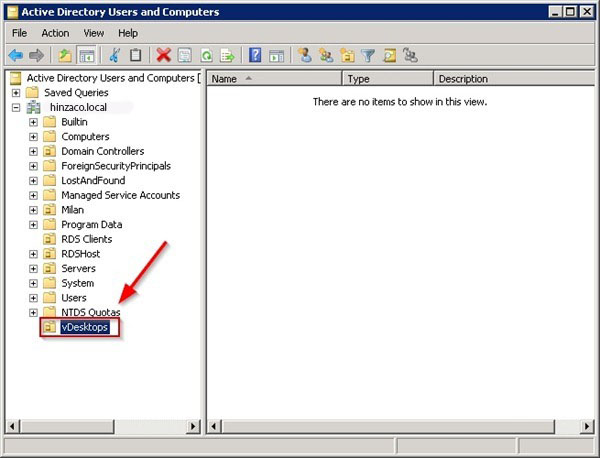The image size is (600, 458).
Task: Select the vDesktops organizational unit
Action: pyautogui.click(x=84, y=327)
